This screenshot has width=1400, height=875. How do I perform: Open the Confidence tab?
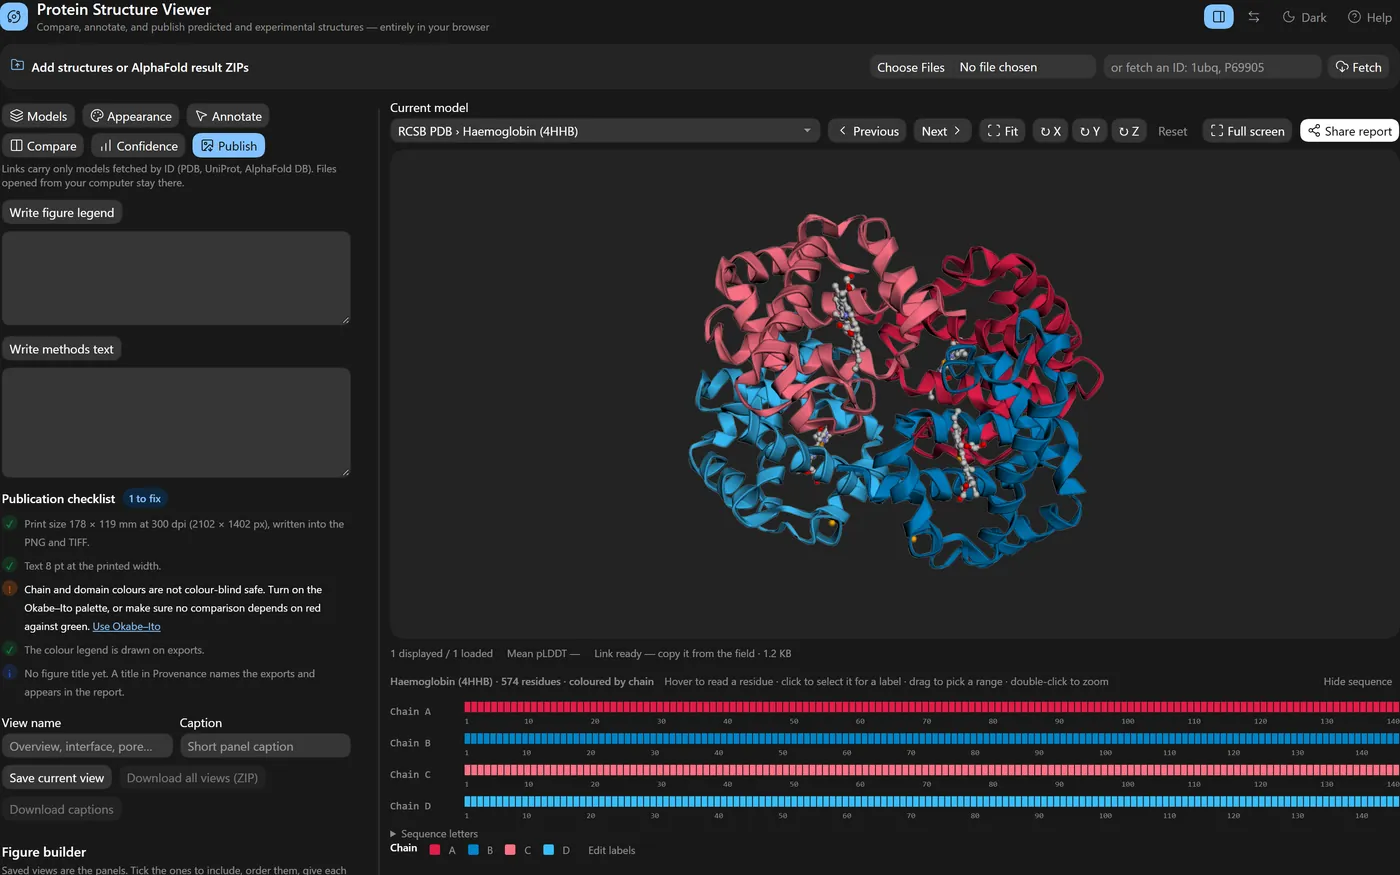point(138,146)
